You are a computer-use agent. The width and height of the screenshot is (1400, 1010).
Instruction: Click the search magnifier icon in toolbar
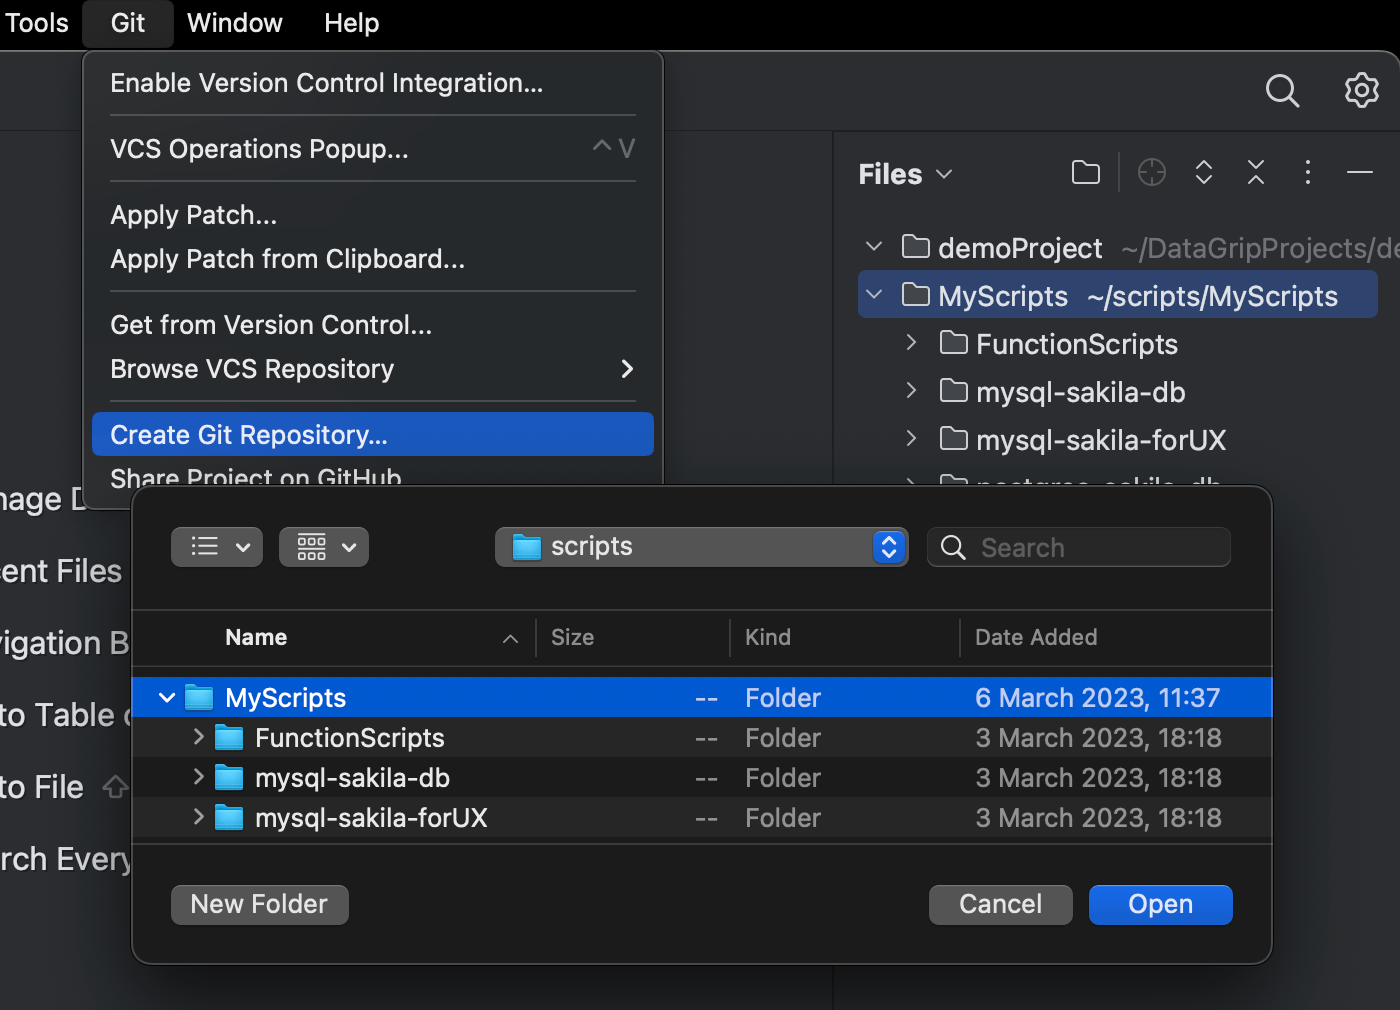pyautogui.click(x=1282, y=91)
